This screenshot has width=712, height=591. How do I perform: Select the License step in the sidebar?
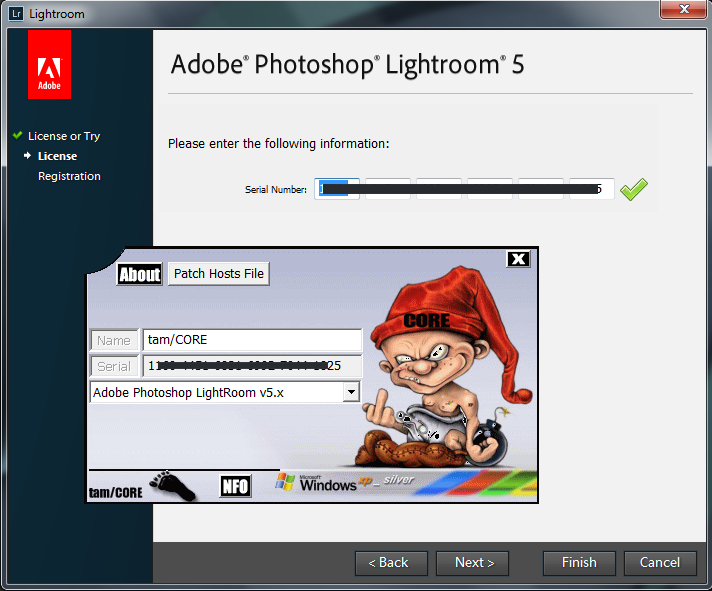click(58, 156)
